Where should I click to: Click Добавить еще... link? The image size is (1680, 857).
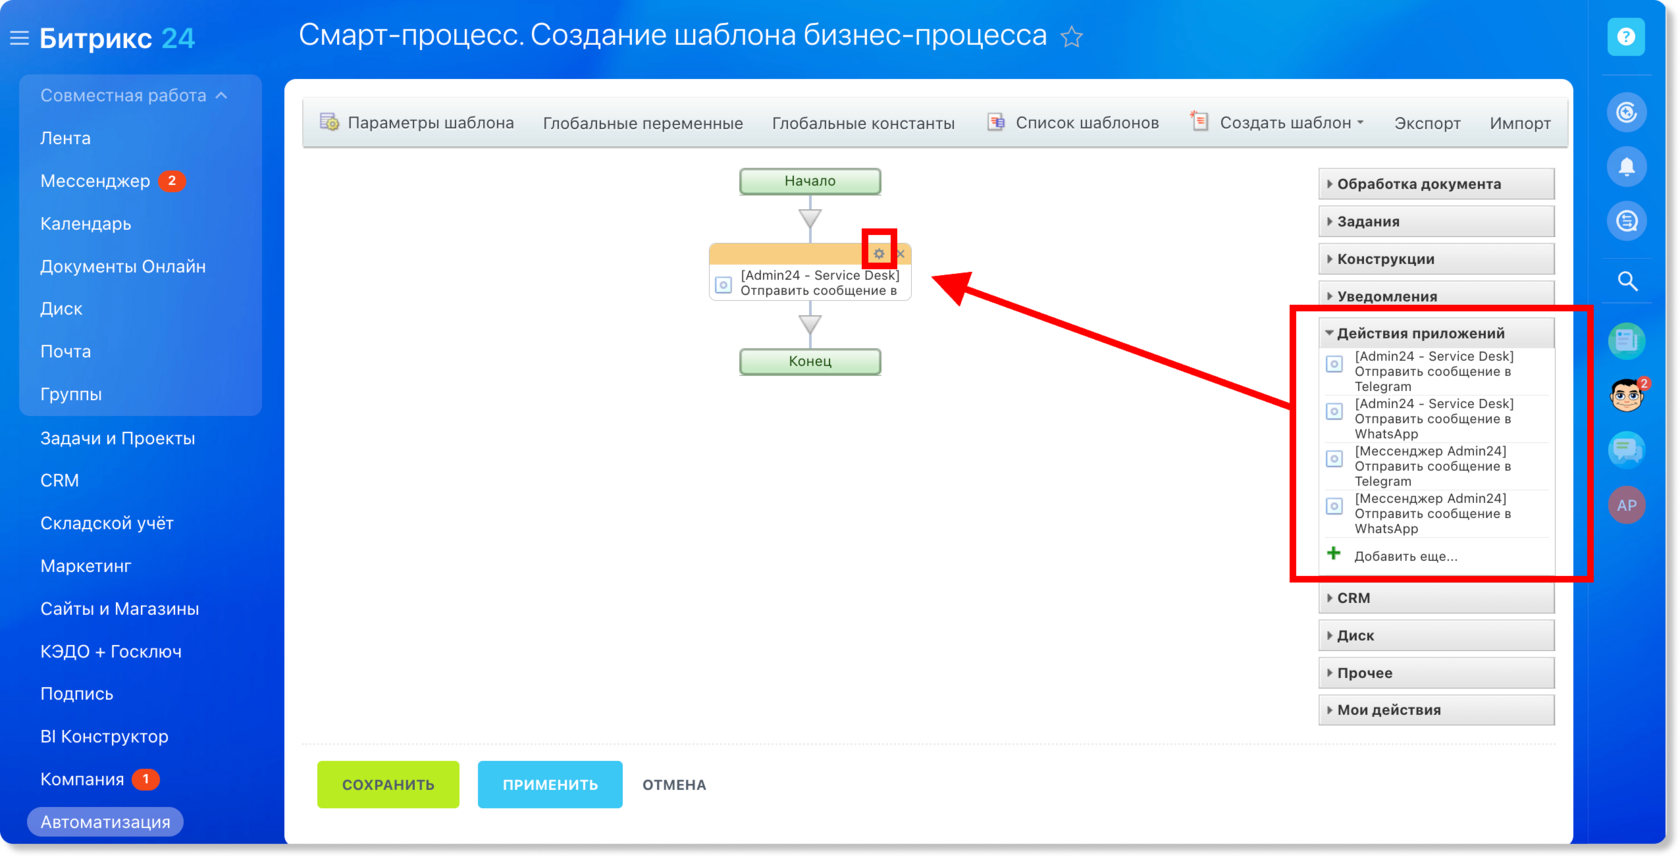pos(1405,556)
